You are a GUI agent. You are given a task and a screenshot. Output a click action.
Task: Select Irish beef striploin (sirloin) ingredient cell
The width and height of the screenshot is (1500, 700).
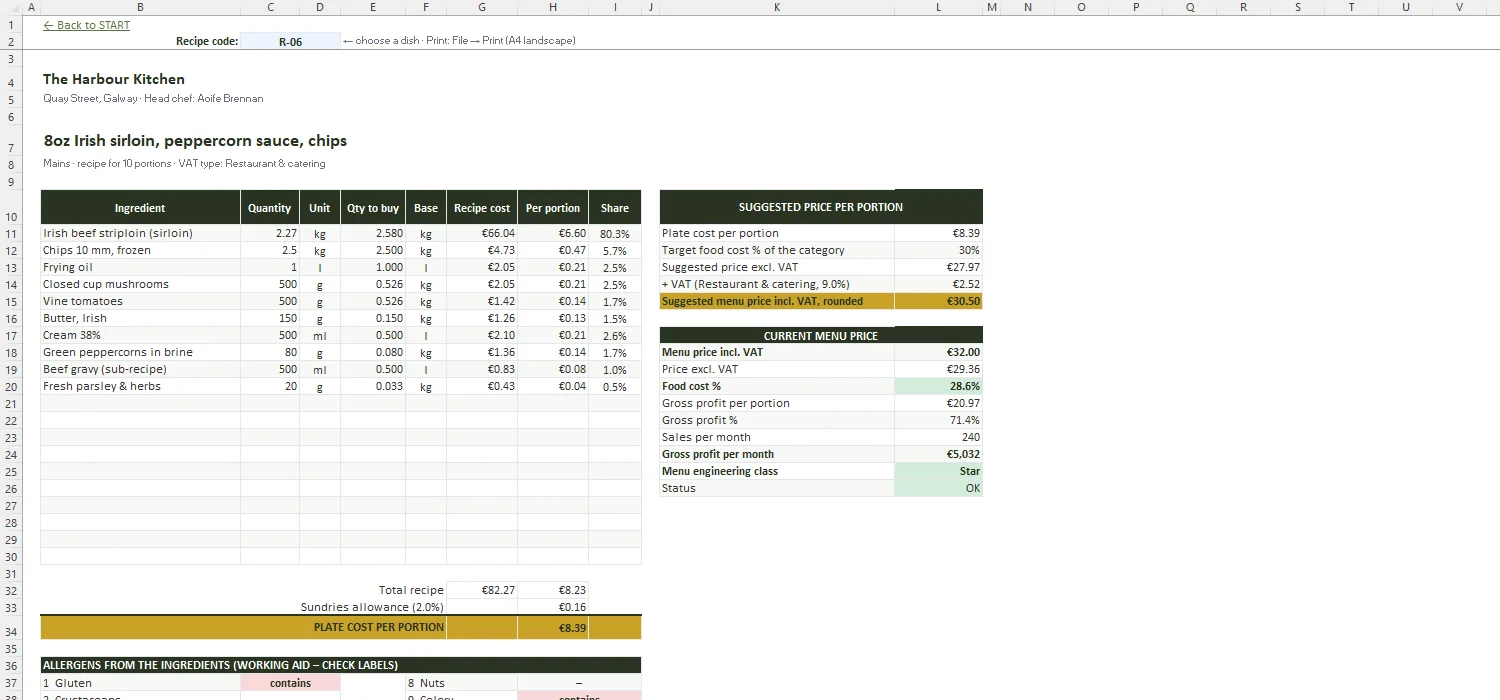(x=140, y=233)
